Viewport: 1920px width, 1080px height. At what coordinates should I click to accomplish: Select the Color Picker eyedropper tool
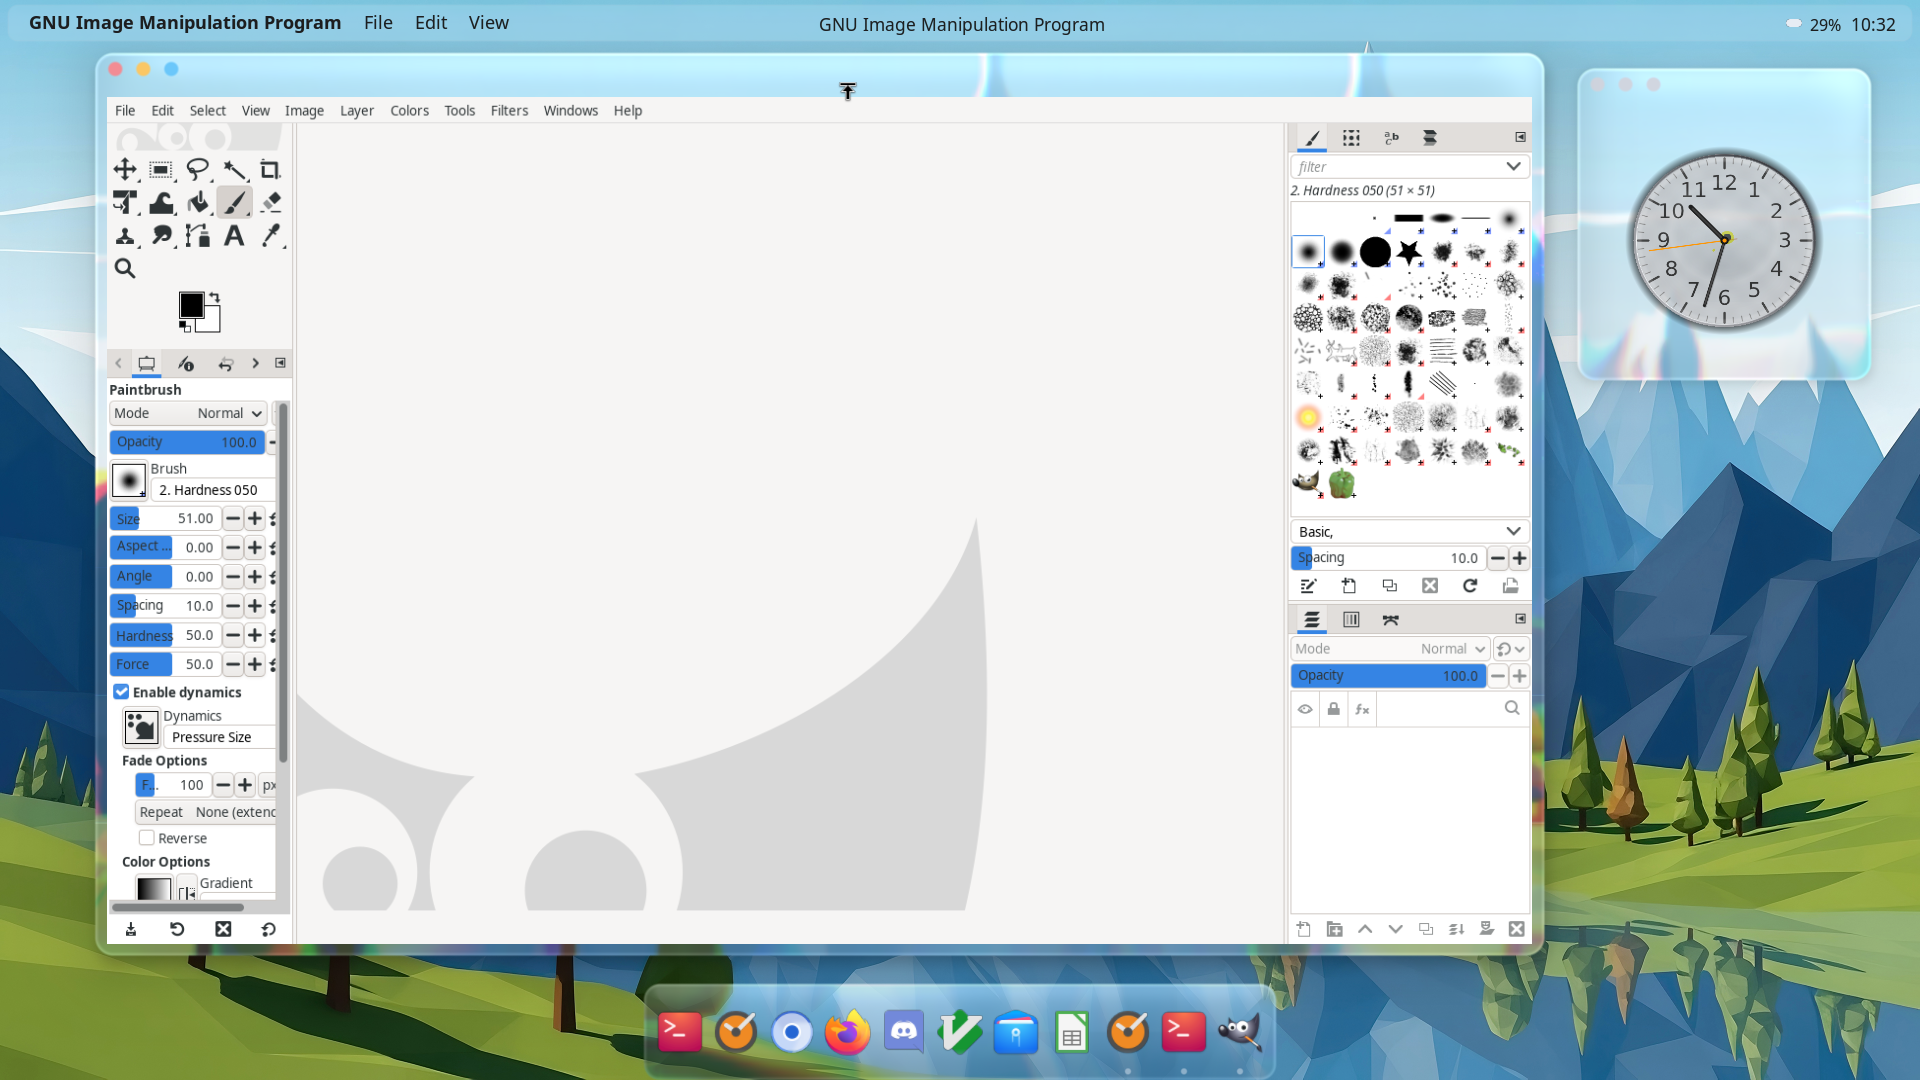(x=270, y=236)
